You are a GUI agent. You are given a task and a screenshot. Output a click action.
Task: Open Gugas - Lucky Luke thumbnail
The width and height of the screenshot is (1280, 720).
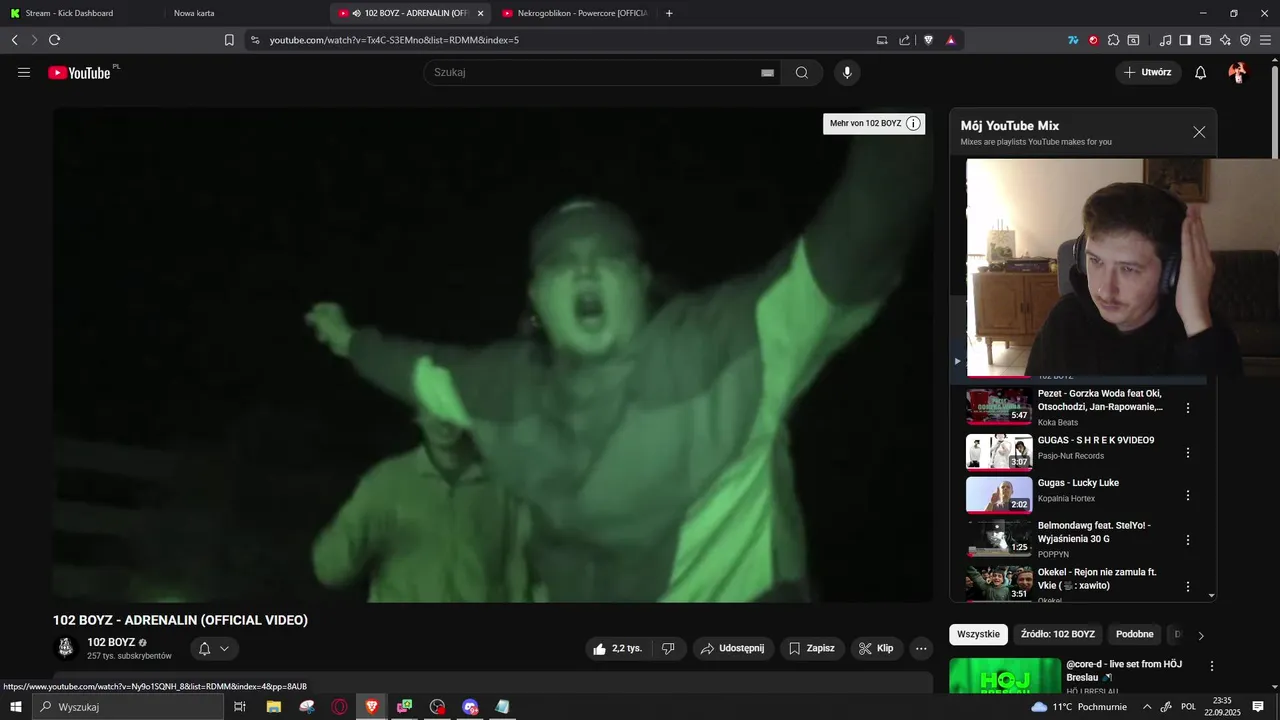(x=999, y=495)
